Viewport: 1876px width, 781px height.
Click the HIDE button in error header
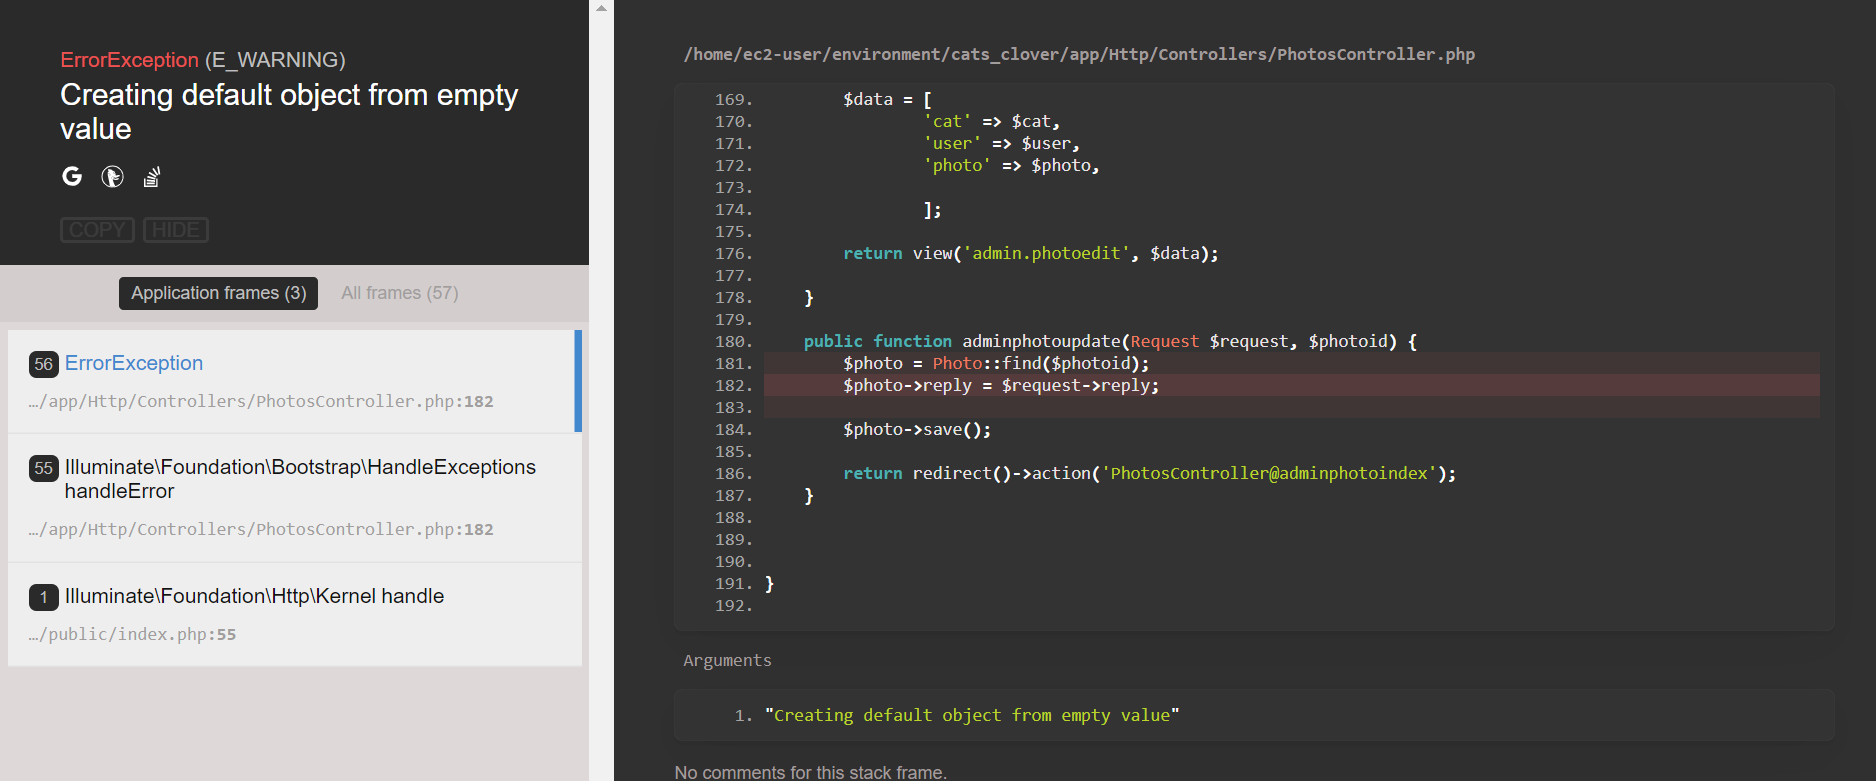176,230
